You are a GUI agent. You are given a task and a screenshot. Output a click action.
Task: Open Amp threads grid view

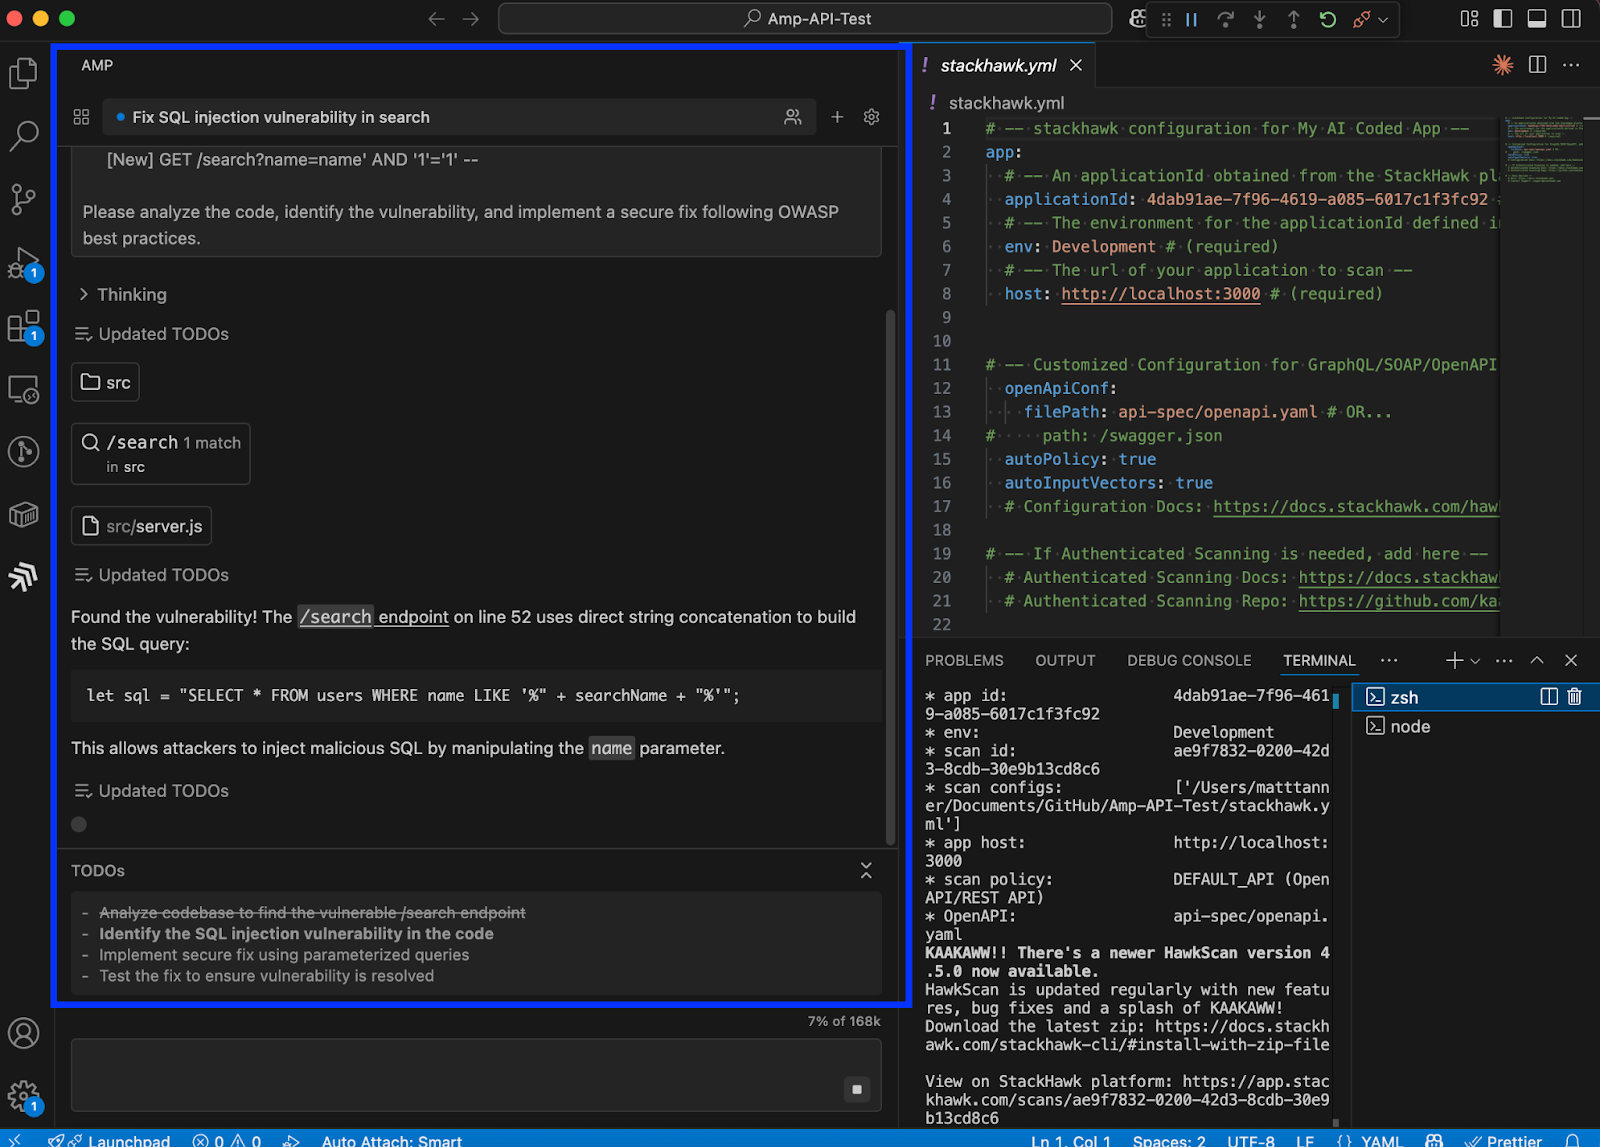coord(82,117)
